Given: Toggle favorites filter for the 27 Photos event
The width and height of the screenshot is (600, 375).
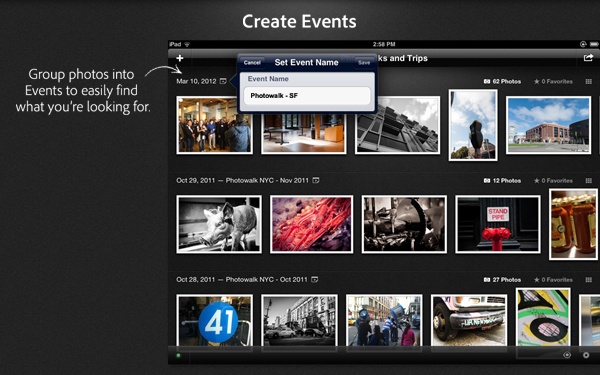Looking at the screenshot, I should [553, 280].
